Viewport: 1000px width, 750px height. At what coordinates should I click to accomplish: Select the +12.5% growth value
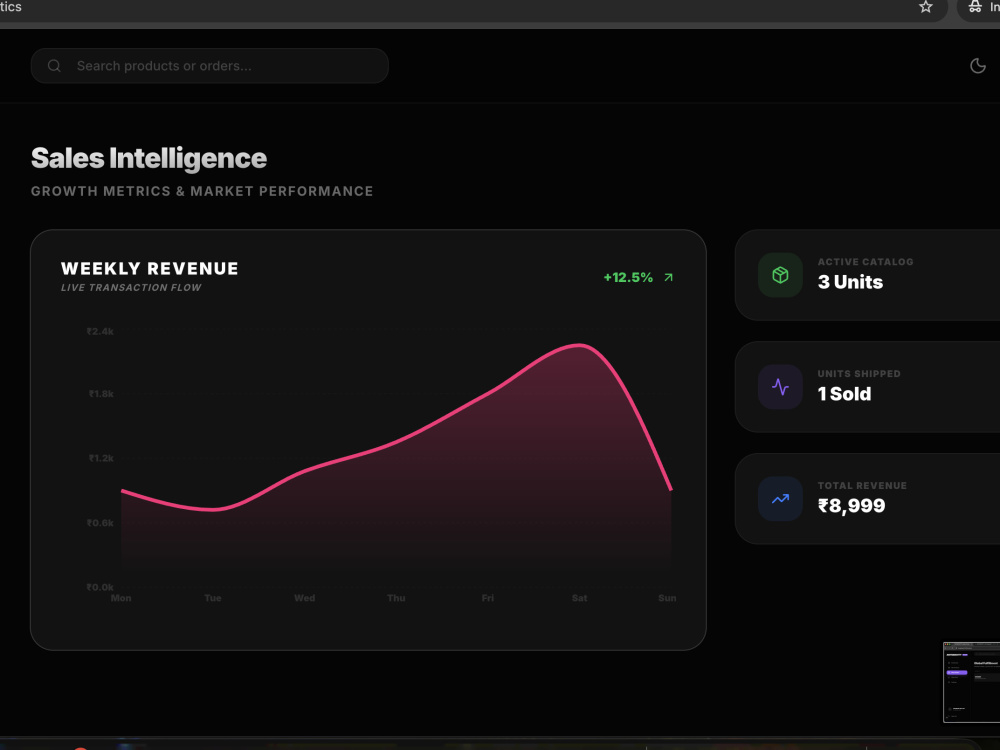[x=628, y=277]
